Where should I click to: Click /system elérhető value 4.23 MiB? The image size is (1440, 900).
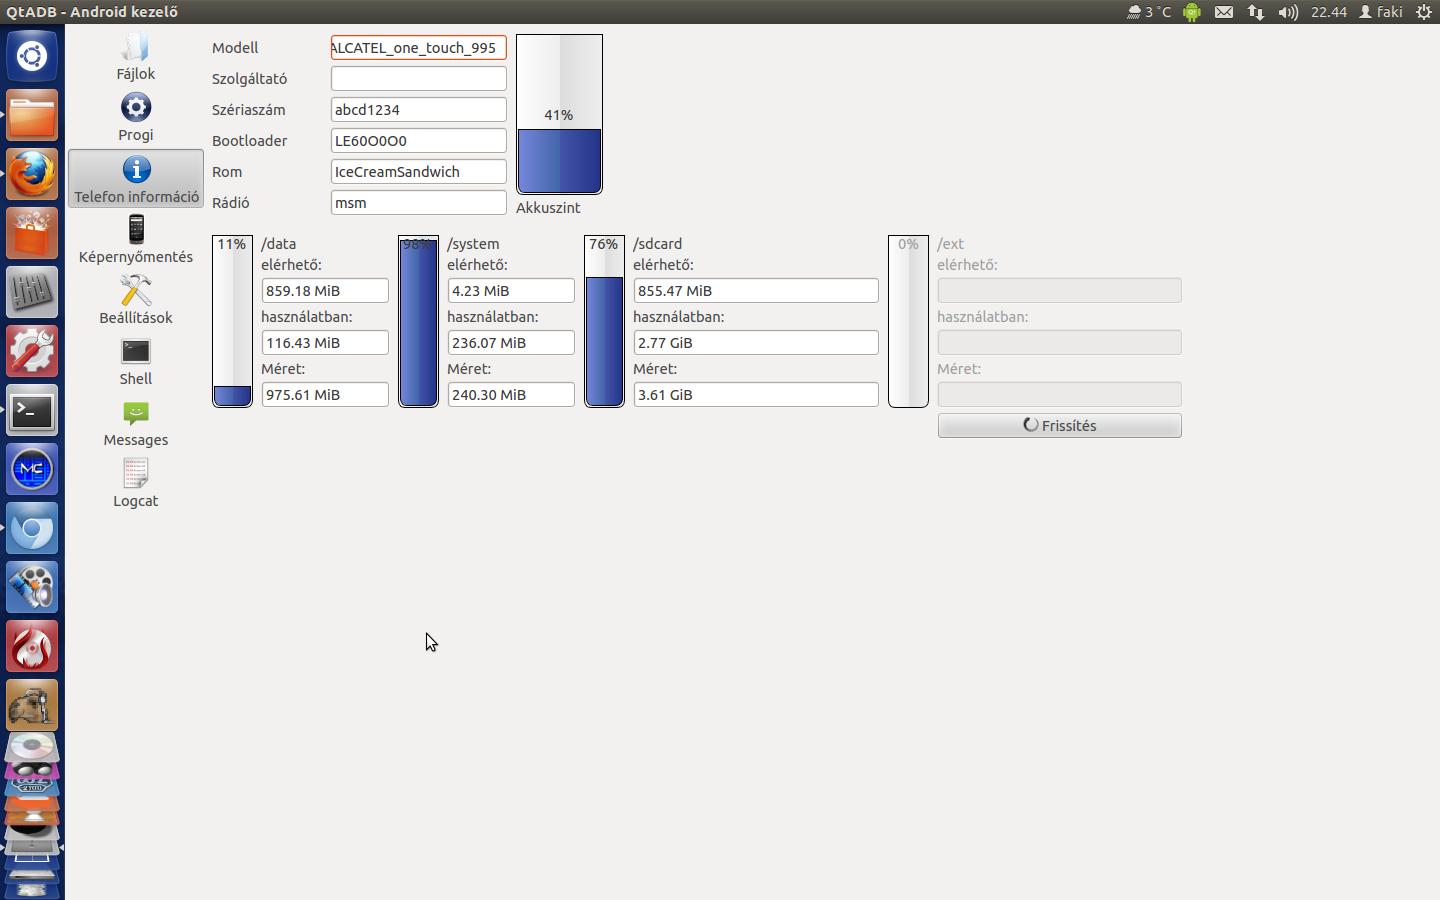coord(511,291)
